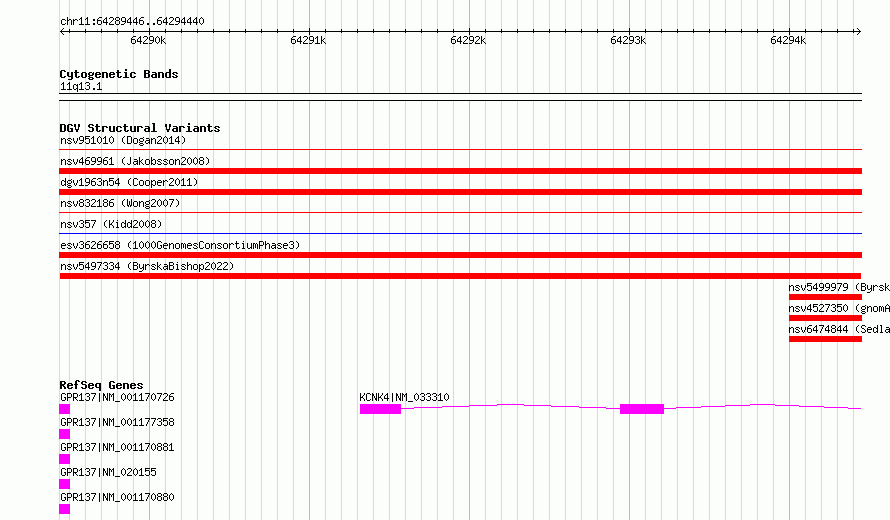Click the chr11:64289446..64294440 coordinates label
The image size is (890, 520).
132,21
